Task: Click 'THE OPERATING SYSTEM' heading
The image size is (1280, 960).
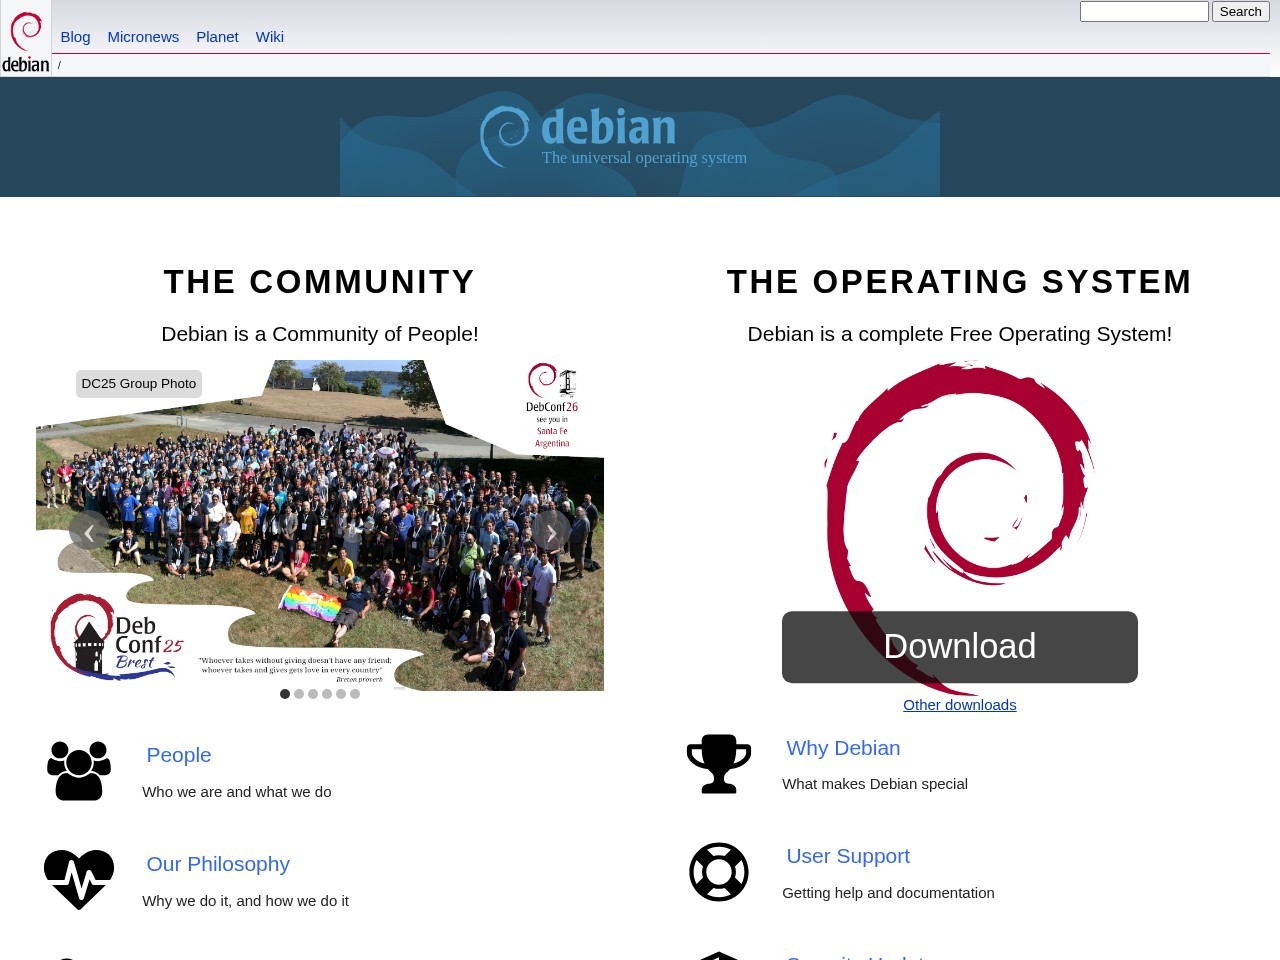Action: click(x=960, y=282)
